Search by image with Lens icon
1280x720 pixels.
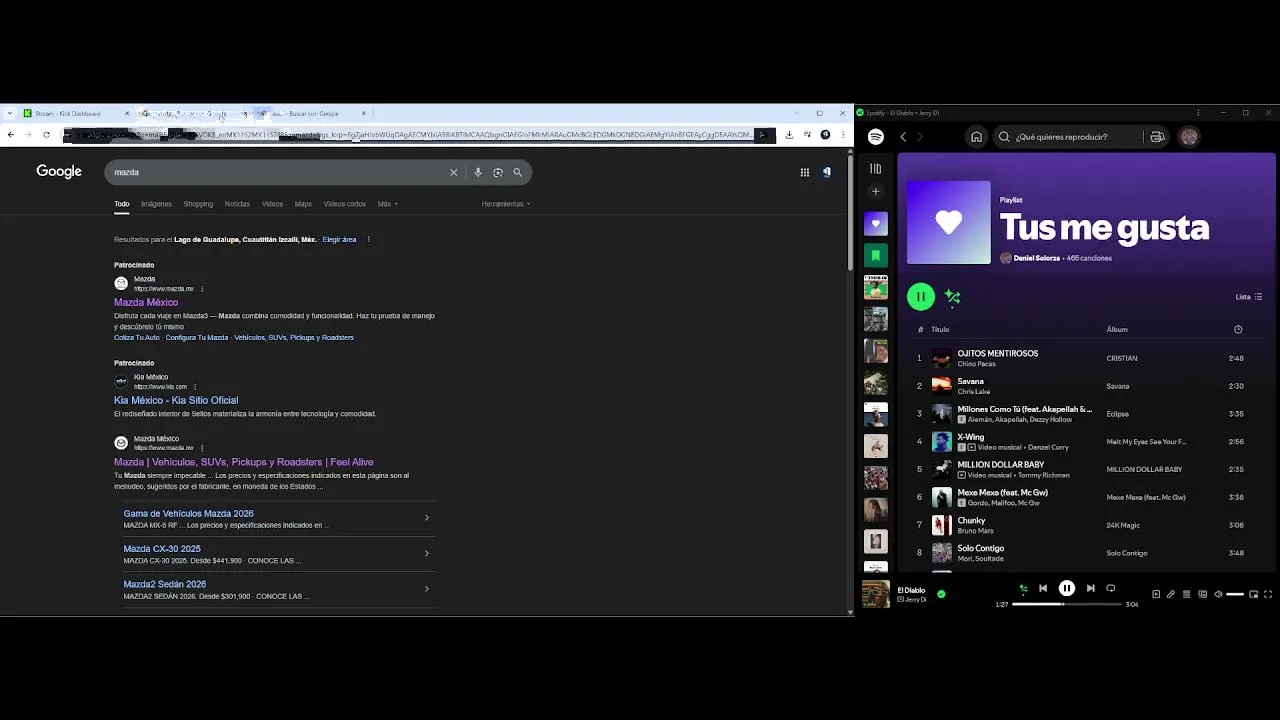pyautogui.click(x=497, y=172)
